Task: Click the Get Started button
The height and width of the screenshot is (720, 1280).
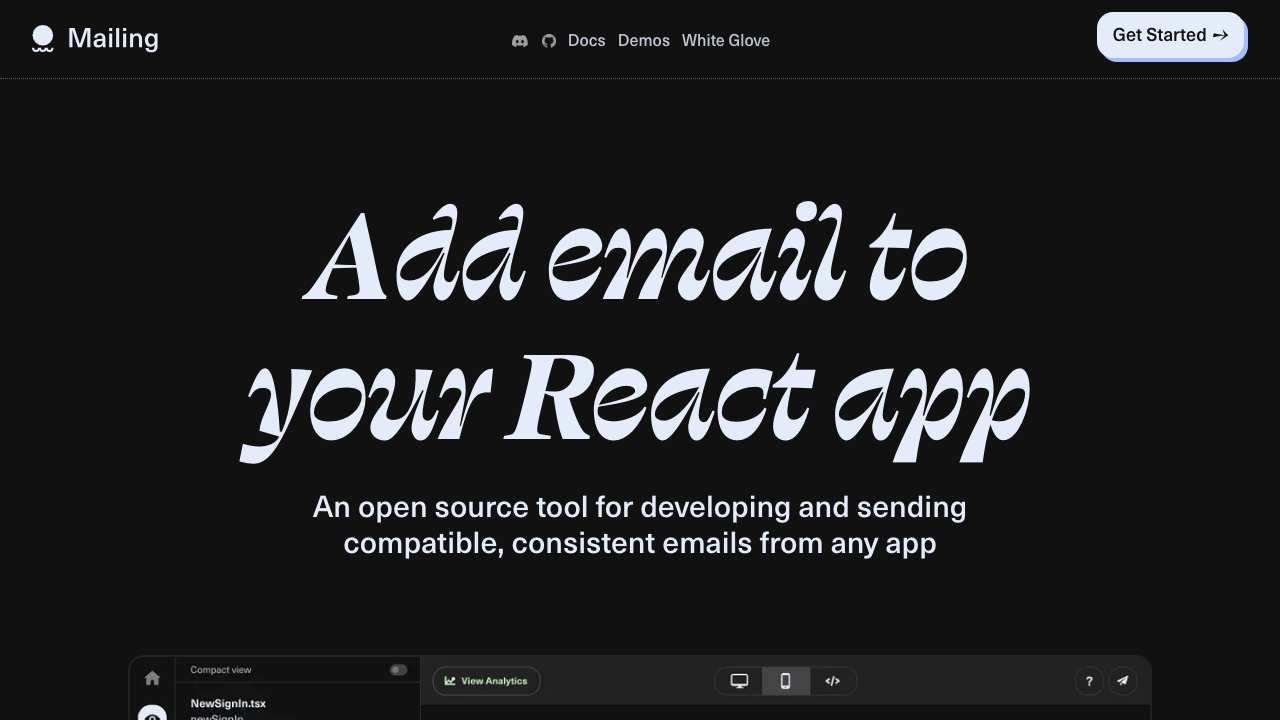Action: 1171,35
